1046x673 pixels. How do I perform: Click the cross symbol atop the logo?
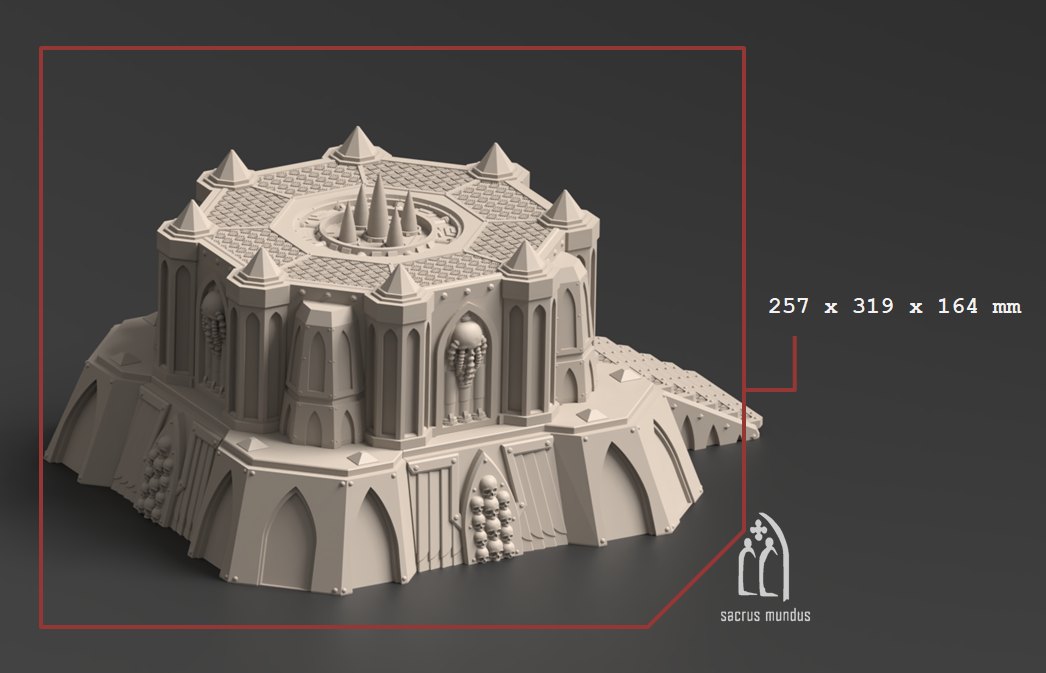point(762,525)
